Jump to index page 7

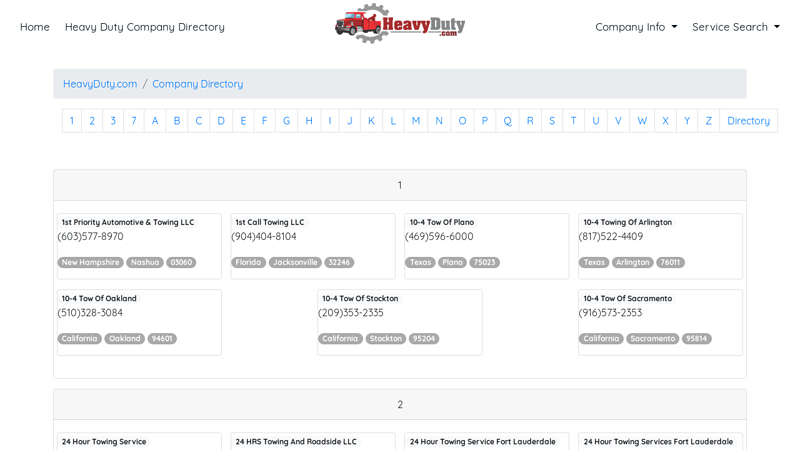134,121
